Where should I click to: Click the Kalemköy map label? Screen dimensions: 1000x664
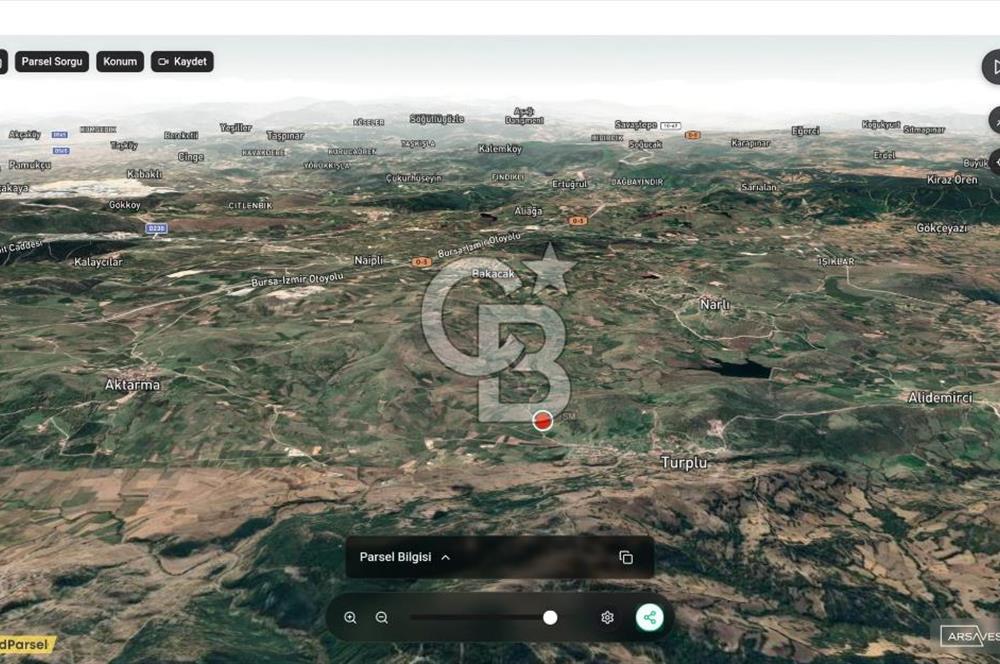500,149
